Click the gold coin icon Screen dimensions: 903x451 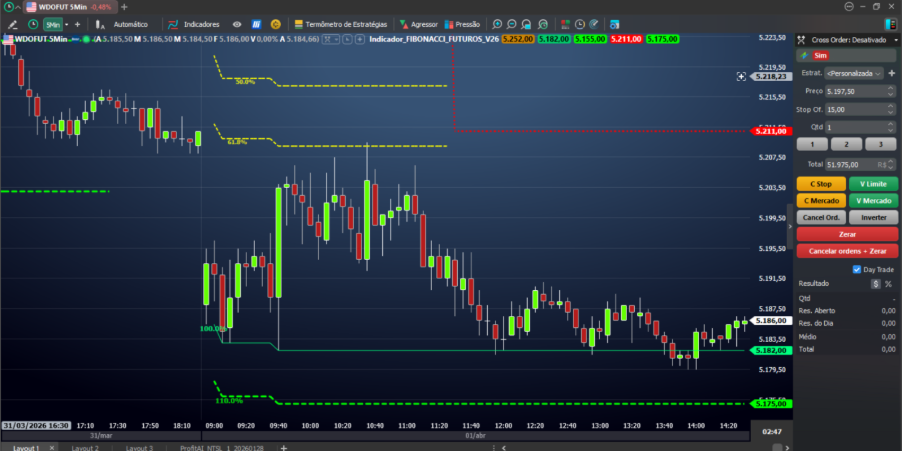click(276, 25)
